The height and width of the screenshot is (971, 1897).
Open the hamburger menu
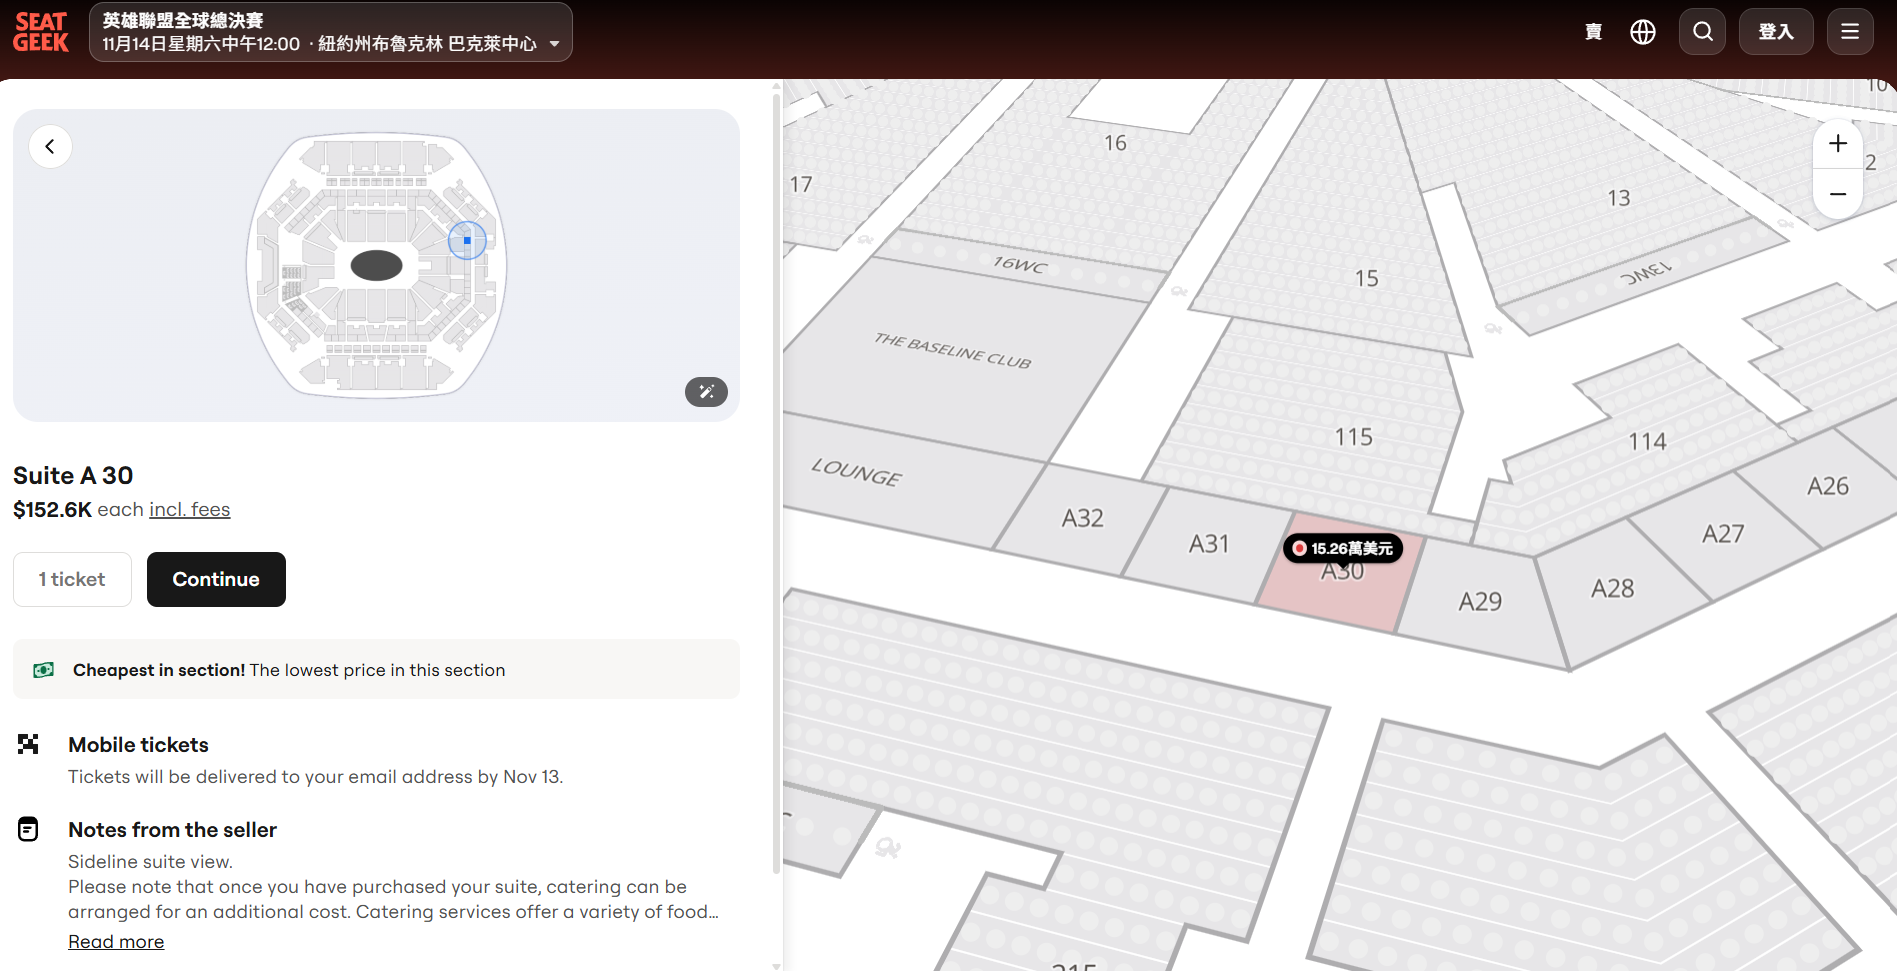click(1850, 32)
